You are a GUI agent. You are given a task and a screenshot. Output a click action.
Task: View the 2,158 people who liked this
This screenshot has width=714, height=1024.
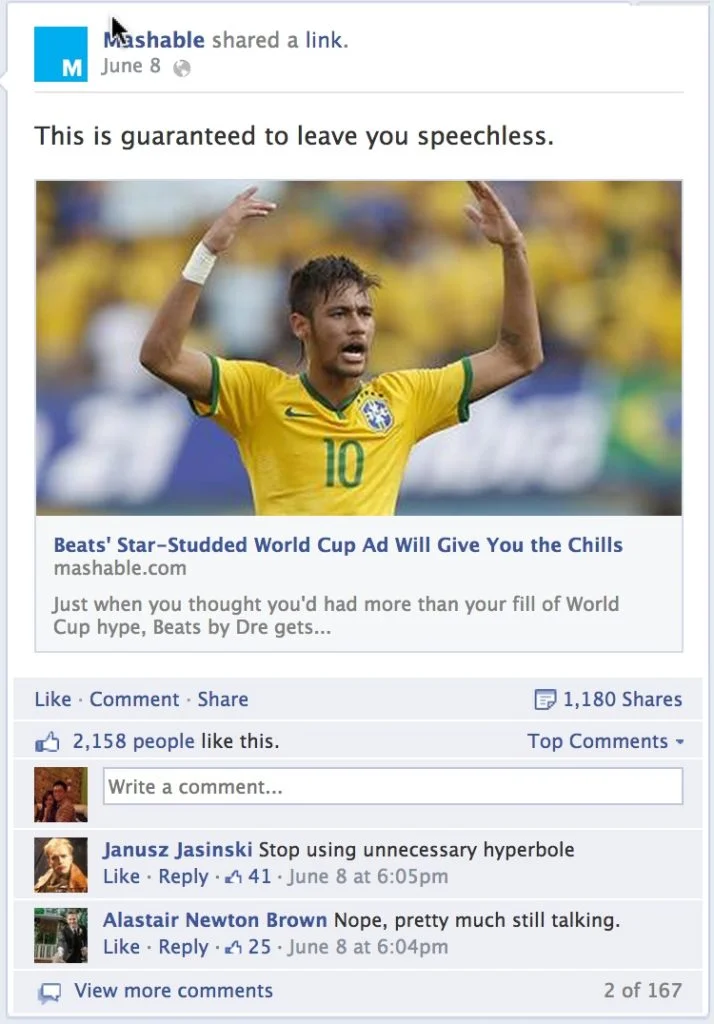coord(133,741)
